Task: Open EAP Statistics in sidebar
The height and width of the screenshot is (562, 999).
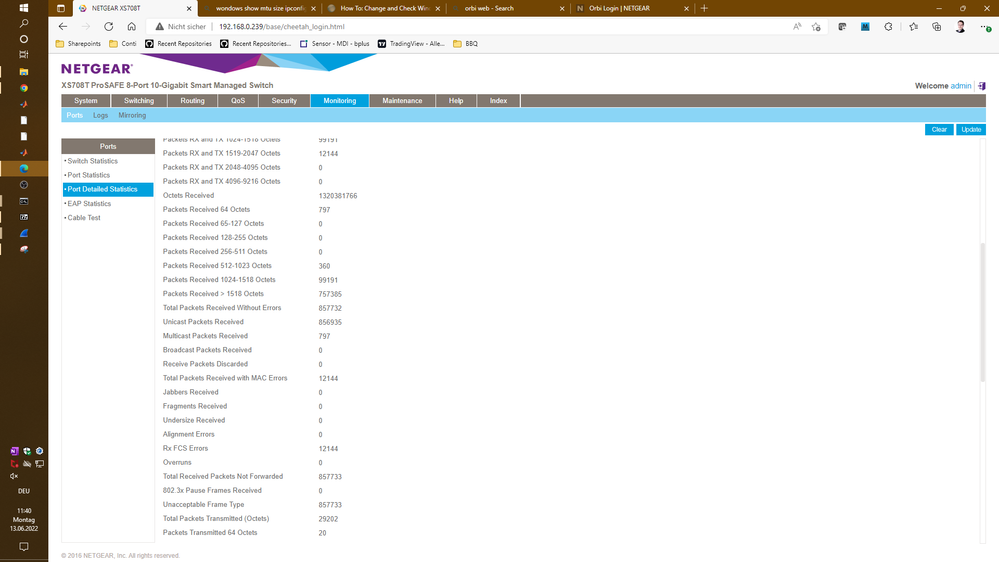Action: (x=89, y=204)
